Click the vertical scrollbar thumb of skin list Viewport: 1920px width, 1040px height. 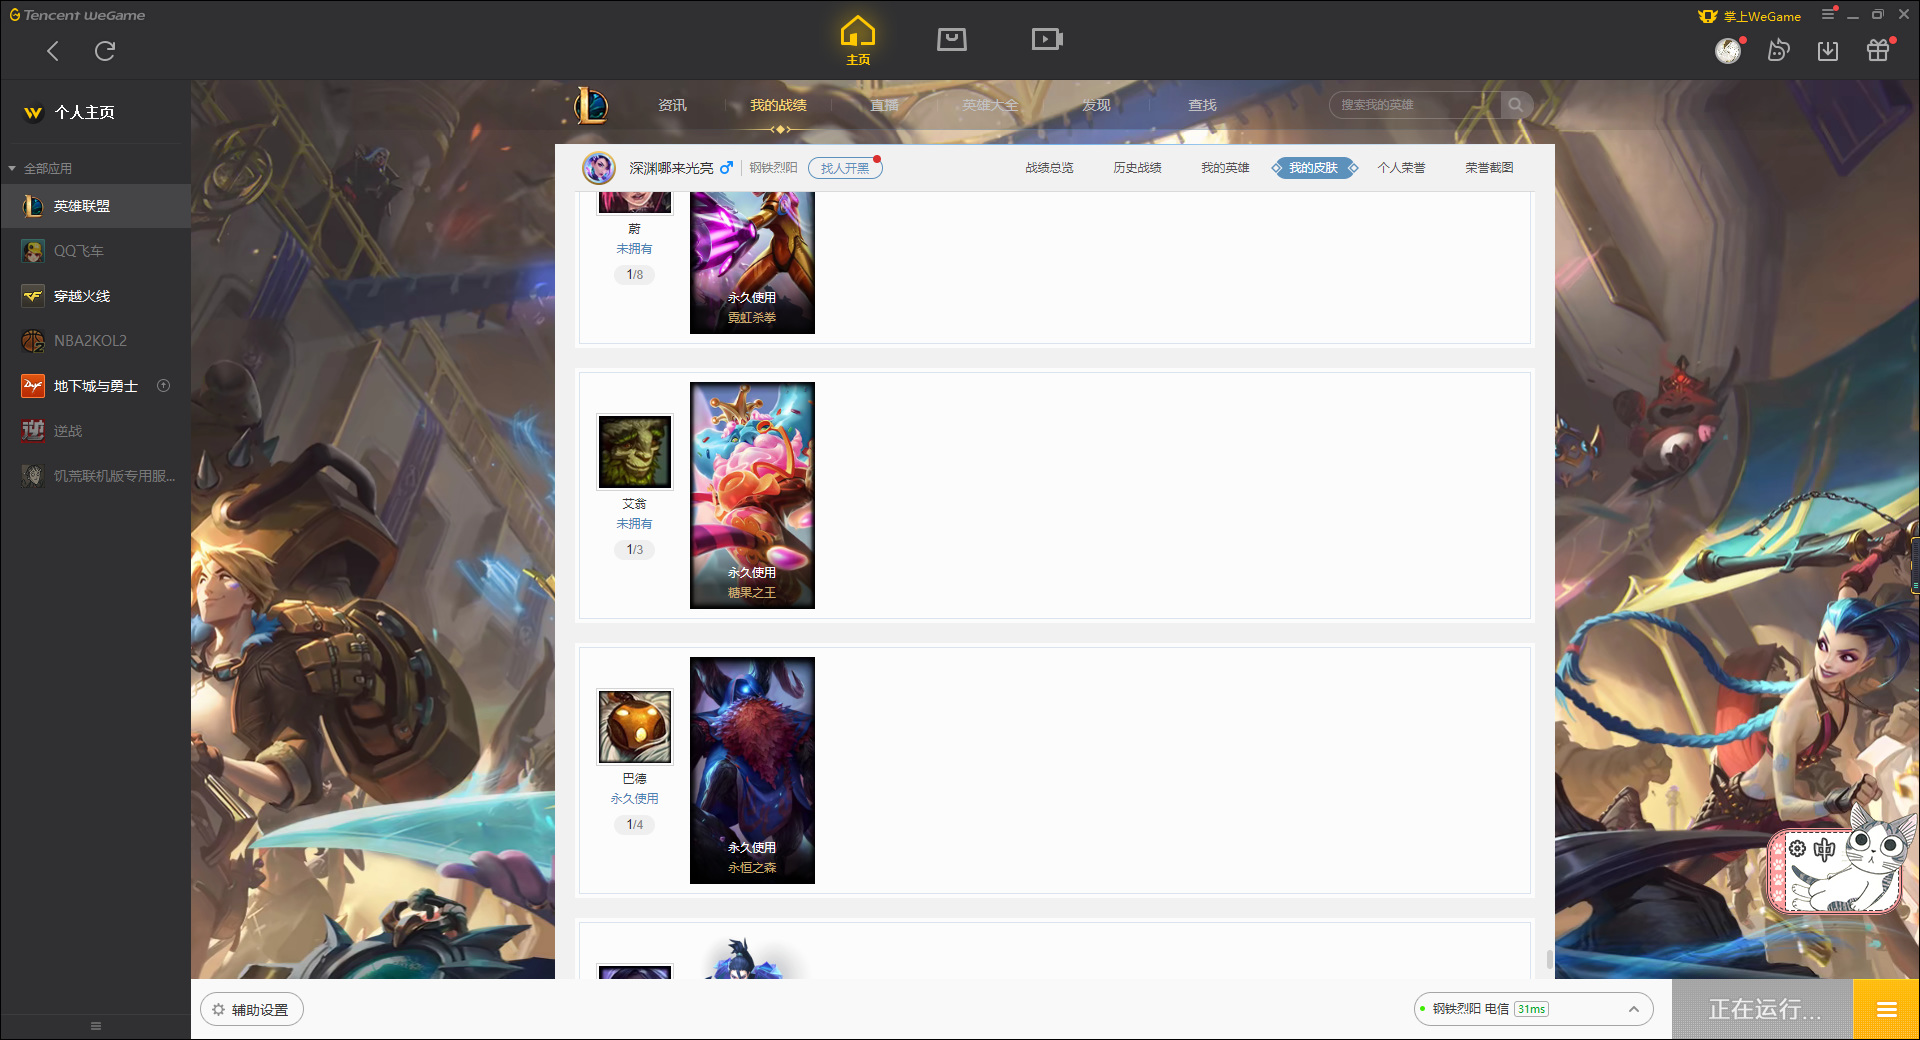click(x=1549, y=960)
